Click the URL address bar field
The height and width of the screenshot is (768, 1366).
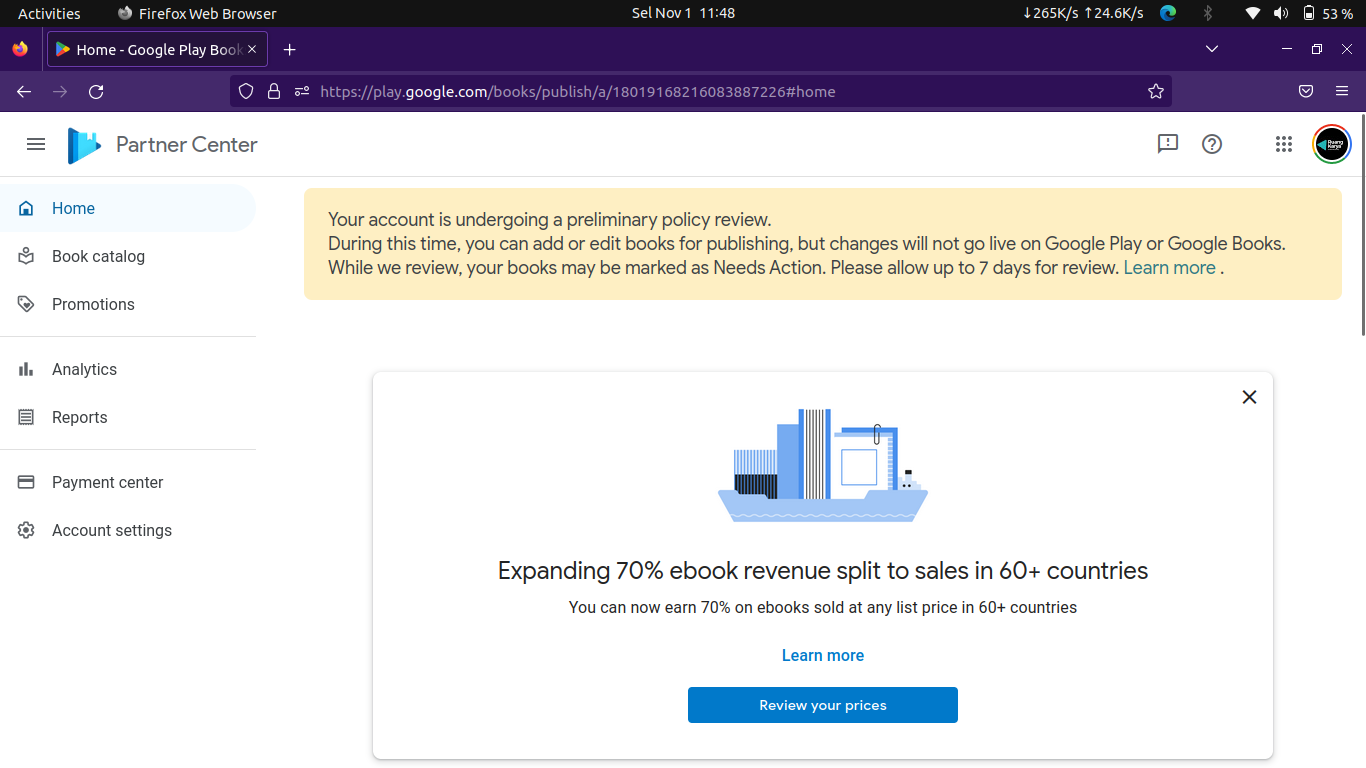pos(700,92)
